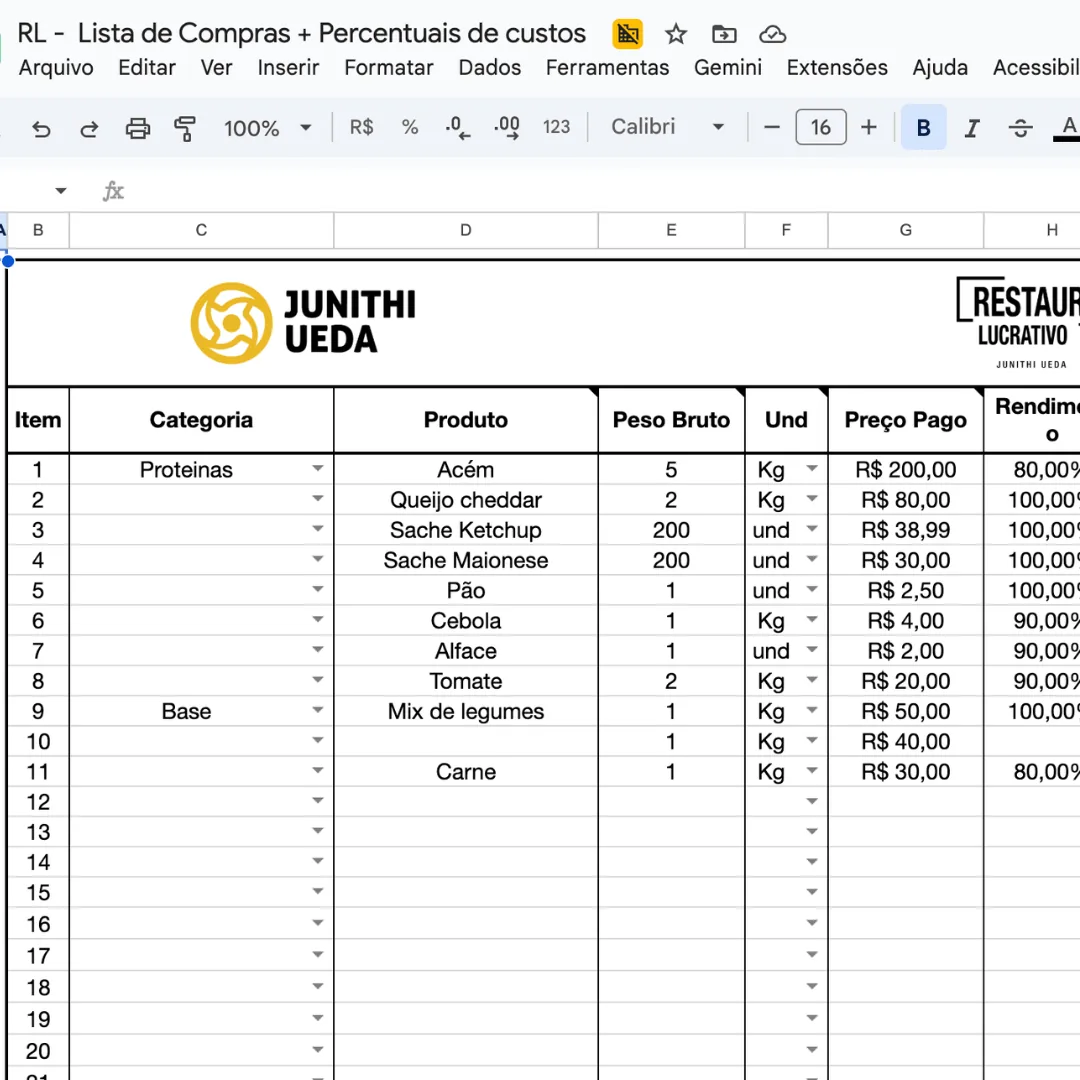Open Categoria dropdown in Queijo cheddar row

318,498
